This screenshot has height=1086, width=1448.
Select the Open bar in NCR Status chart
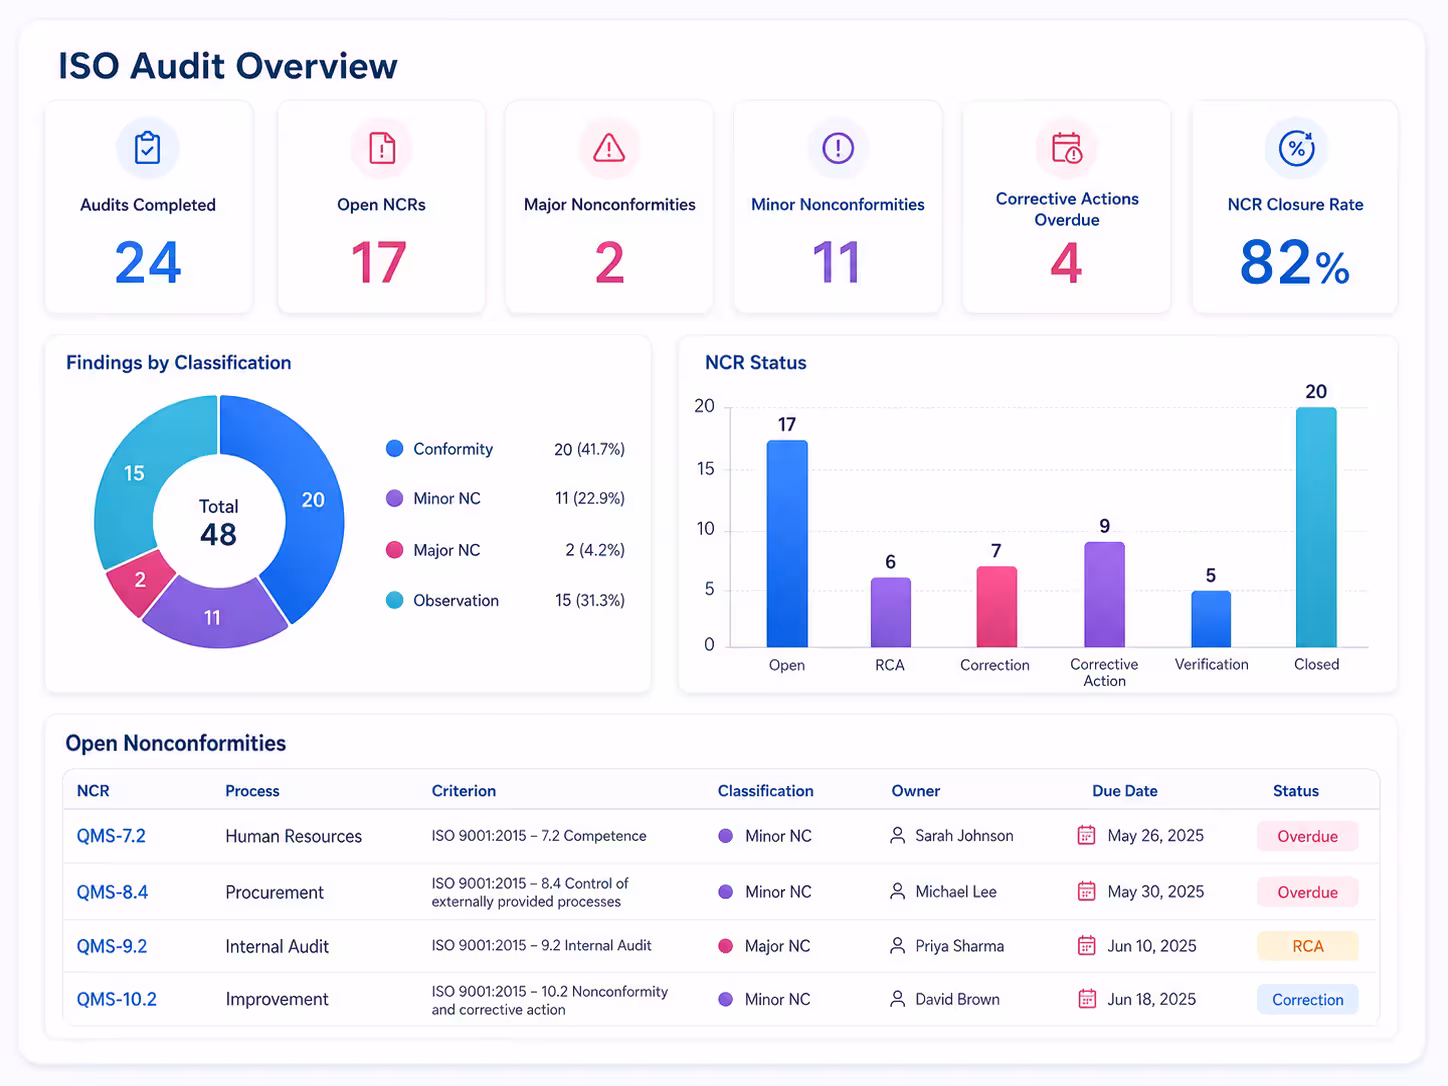(x=787, y=544)
